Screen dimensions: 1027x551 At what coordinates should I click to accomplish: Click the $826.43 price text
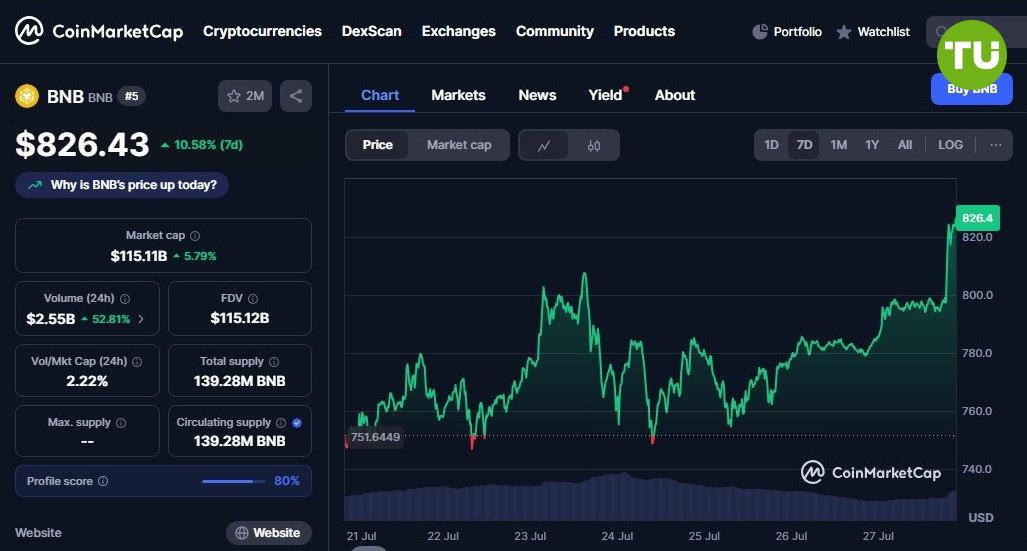83,144
